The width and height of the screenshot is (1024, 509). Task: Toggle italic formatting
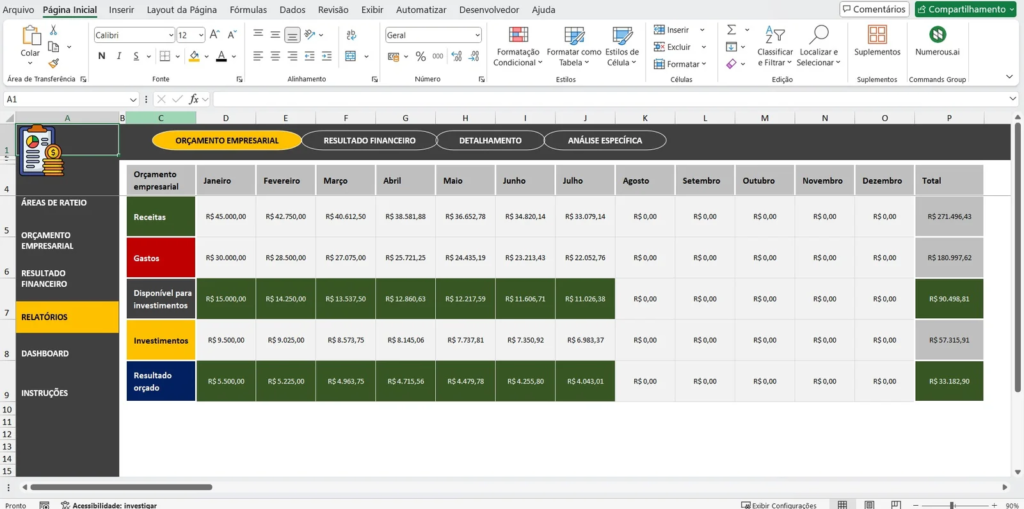coord(118,56)
